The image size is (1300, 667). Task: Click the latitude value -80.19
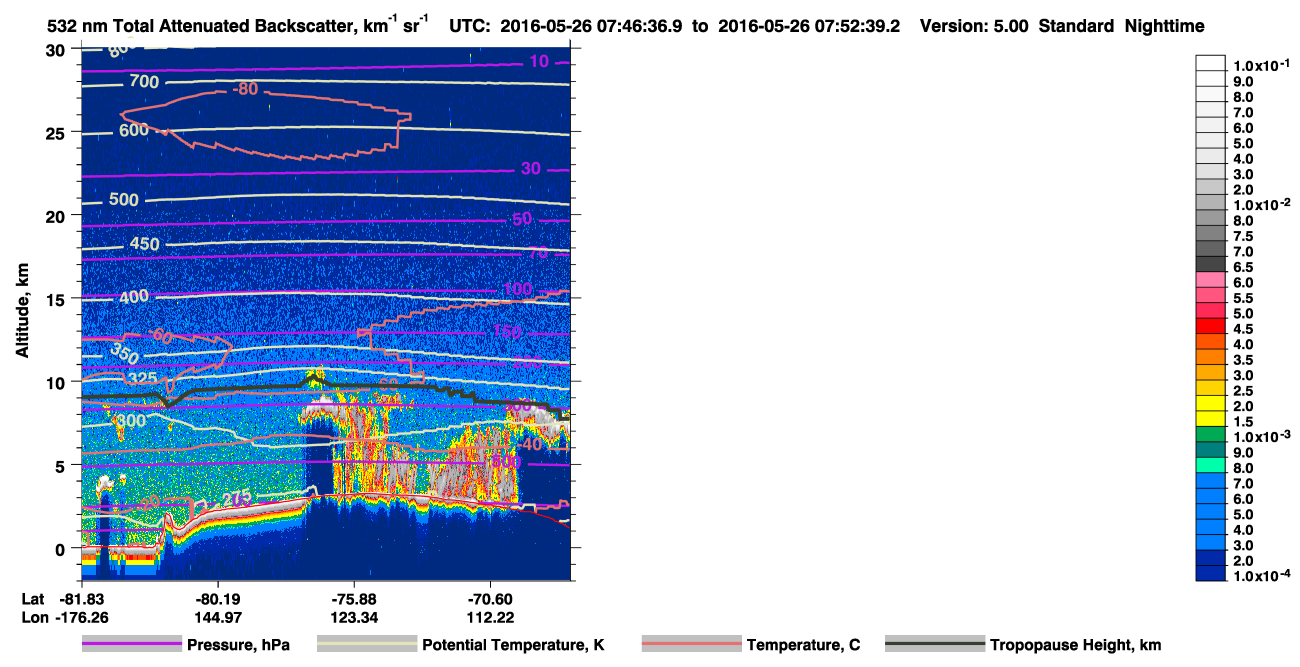click(x=217, y=598)
